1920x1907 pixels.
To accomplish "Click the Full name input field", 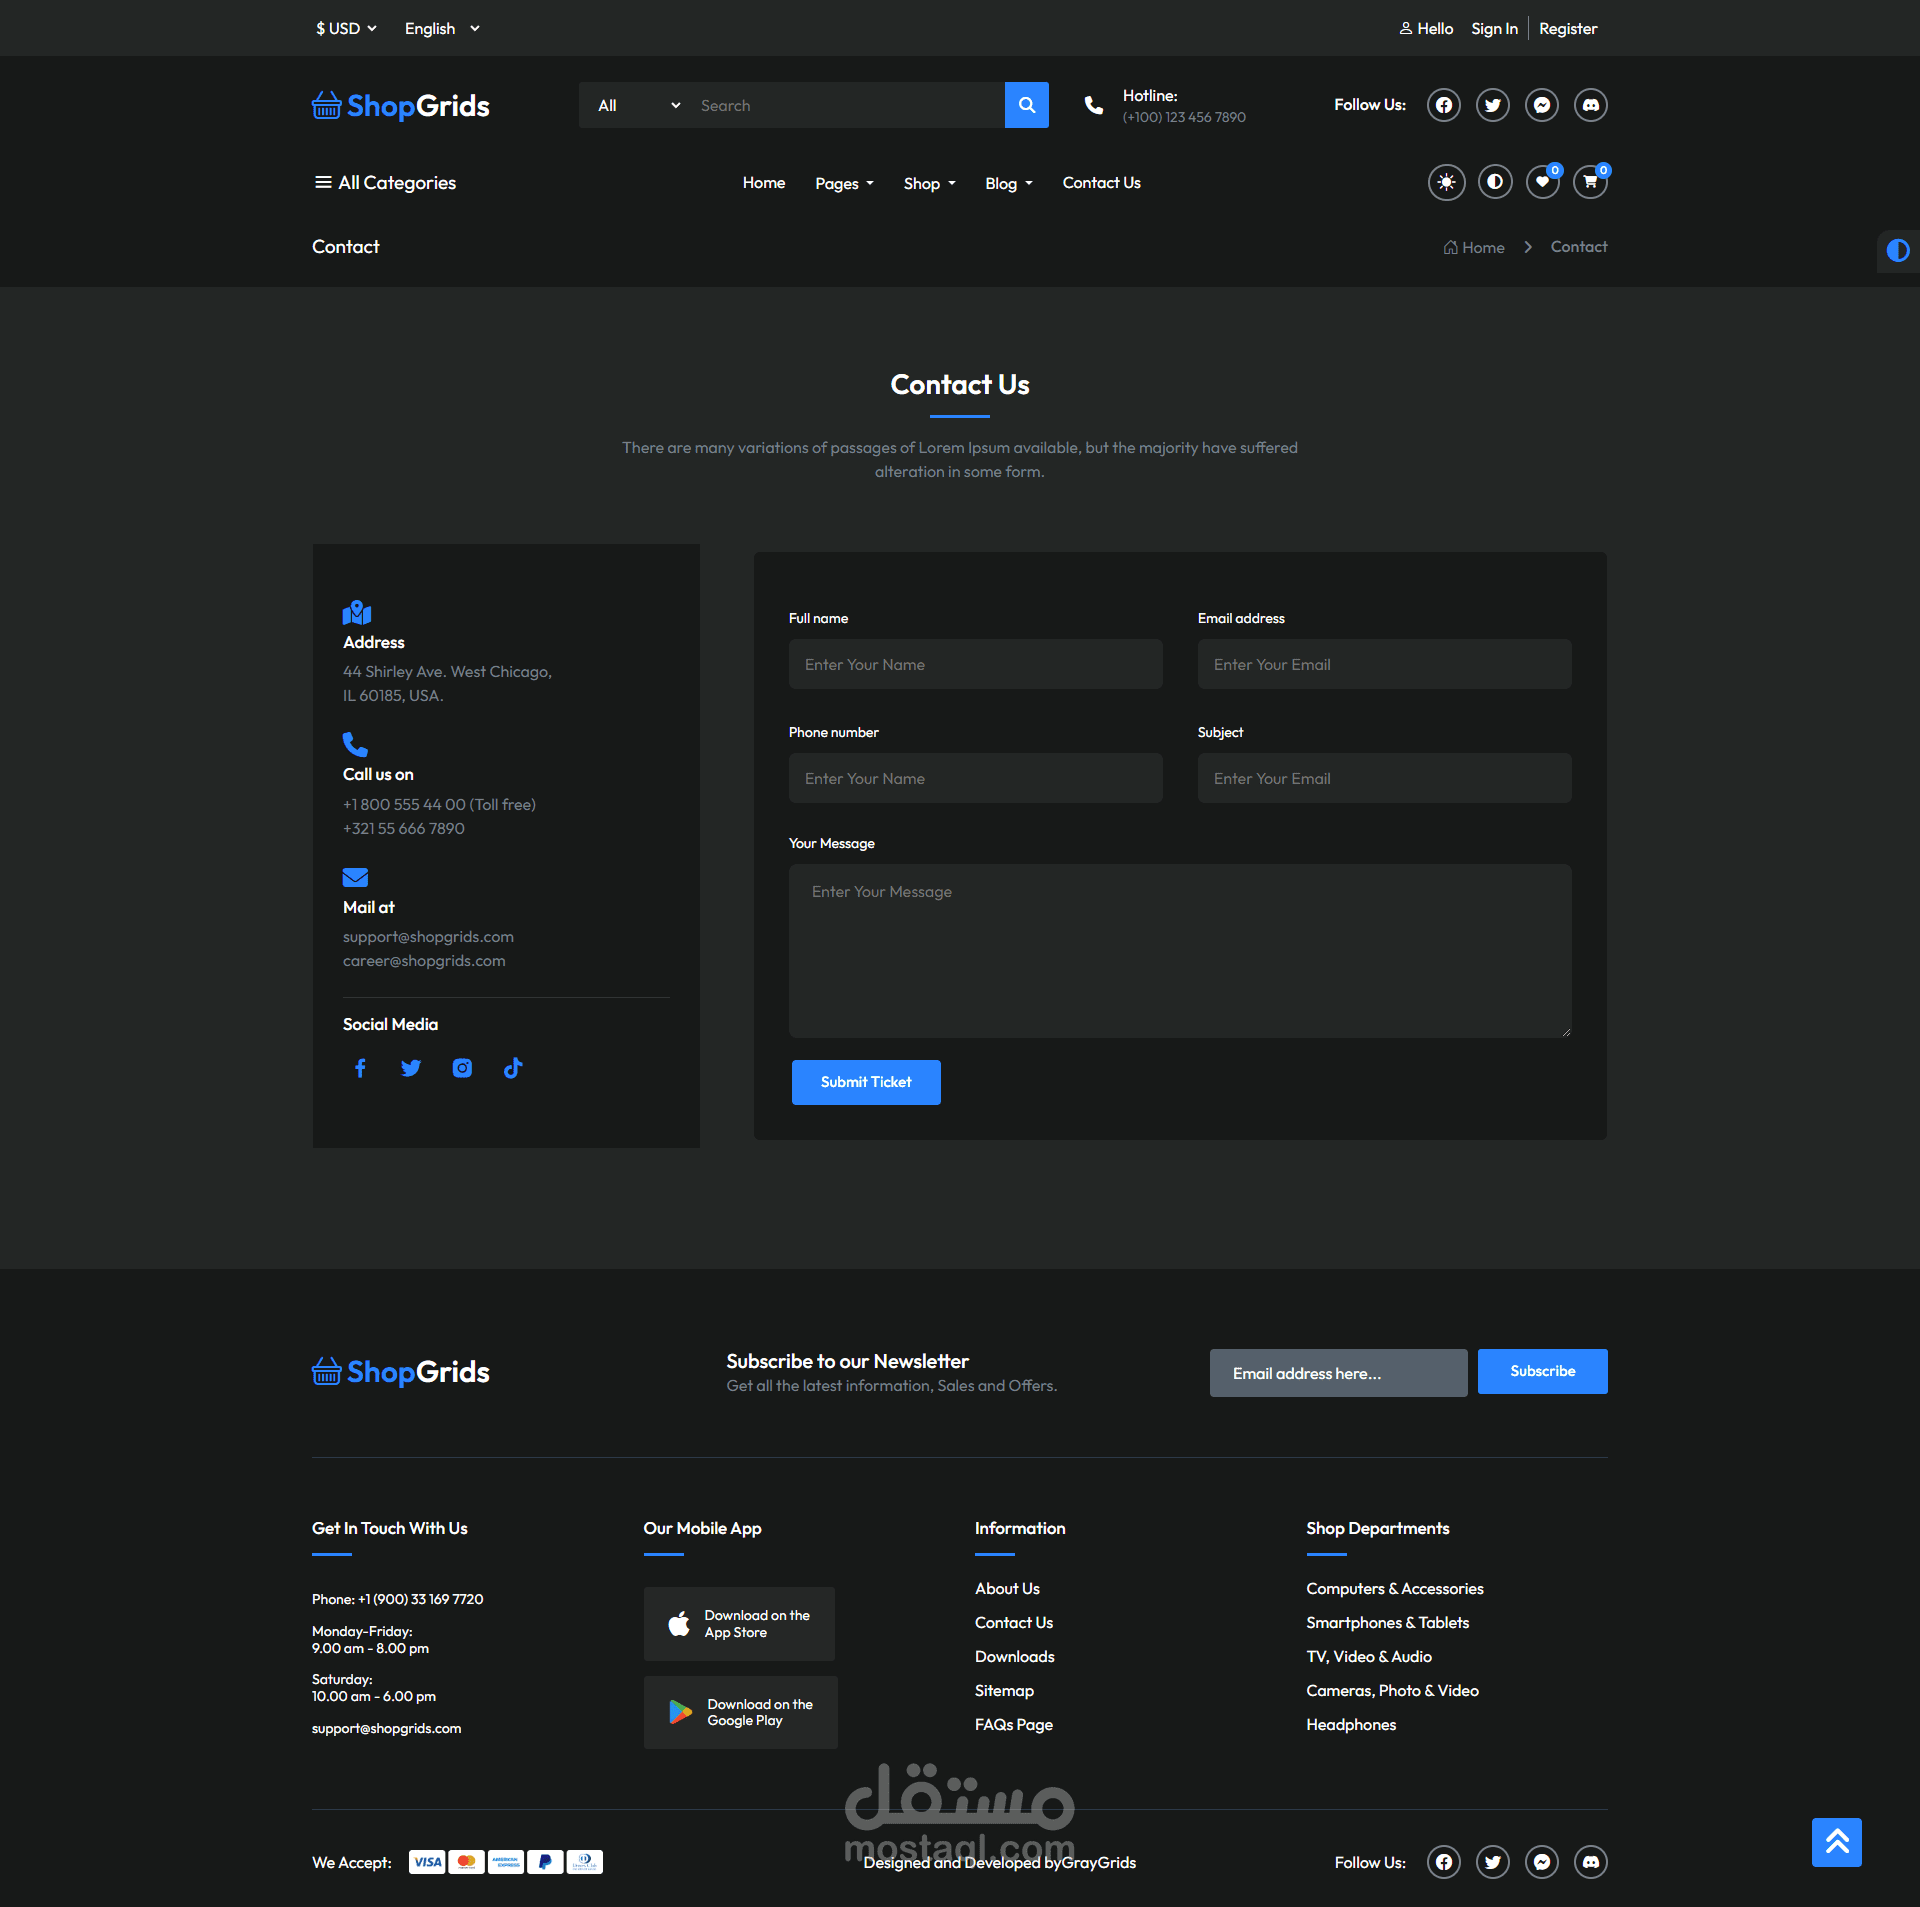I will pyautogui.click(x=975, y=664).
